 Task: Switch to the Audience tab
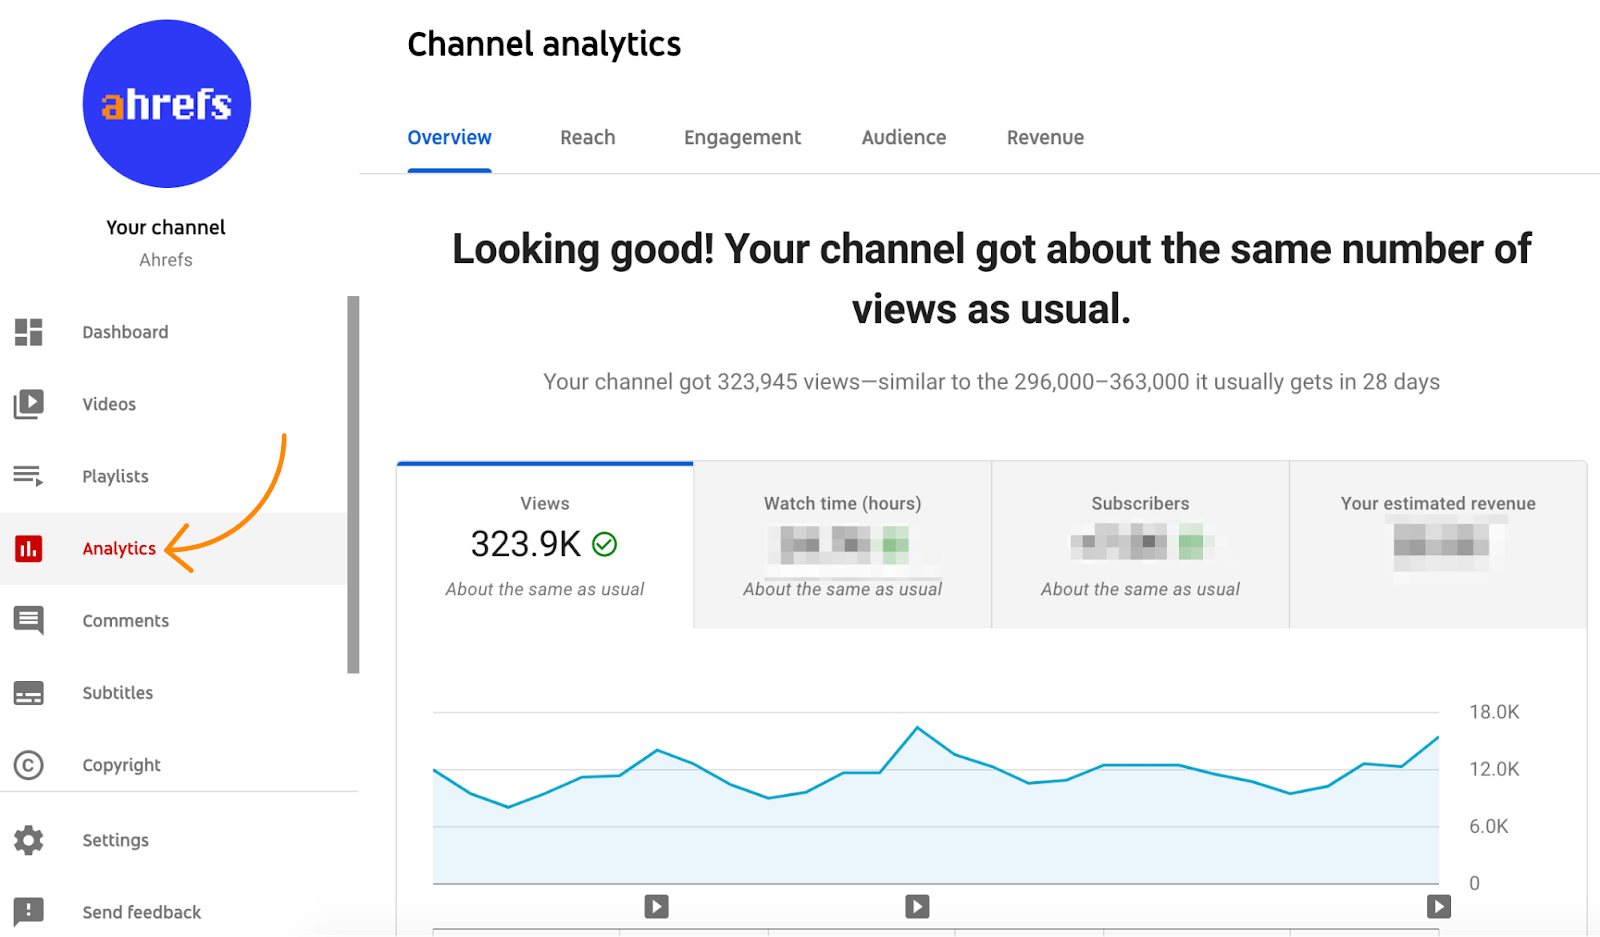(902, 137)
